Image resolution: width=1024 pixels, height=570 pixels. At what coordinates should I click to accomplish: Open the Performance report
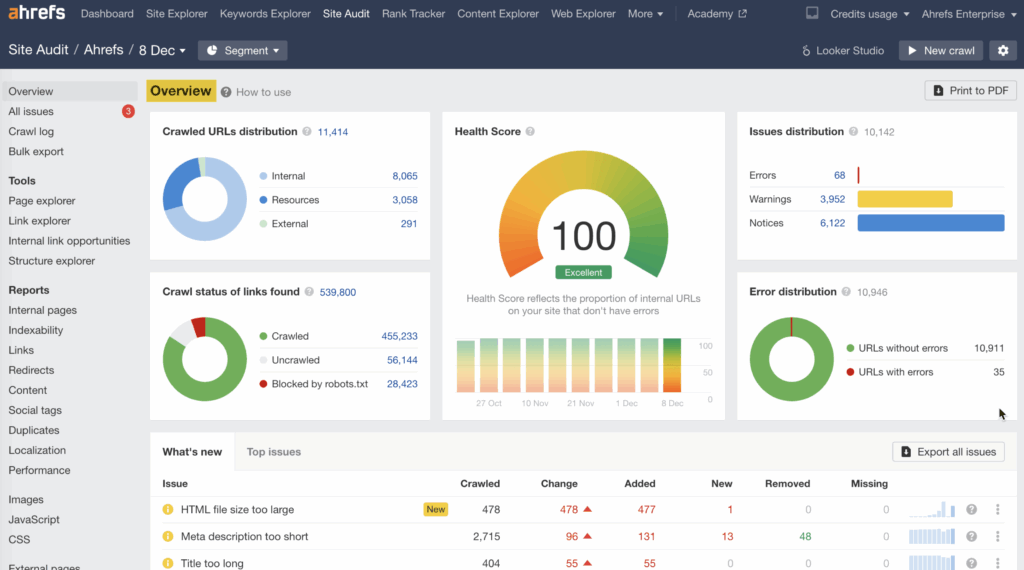click(x=39, y=470)
